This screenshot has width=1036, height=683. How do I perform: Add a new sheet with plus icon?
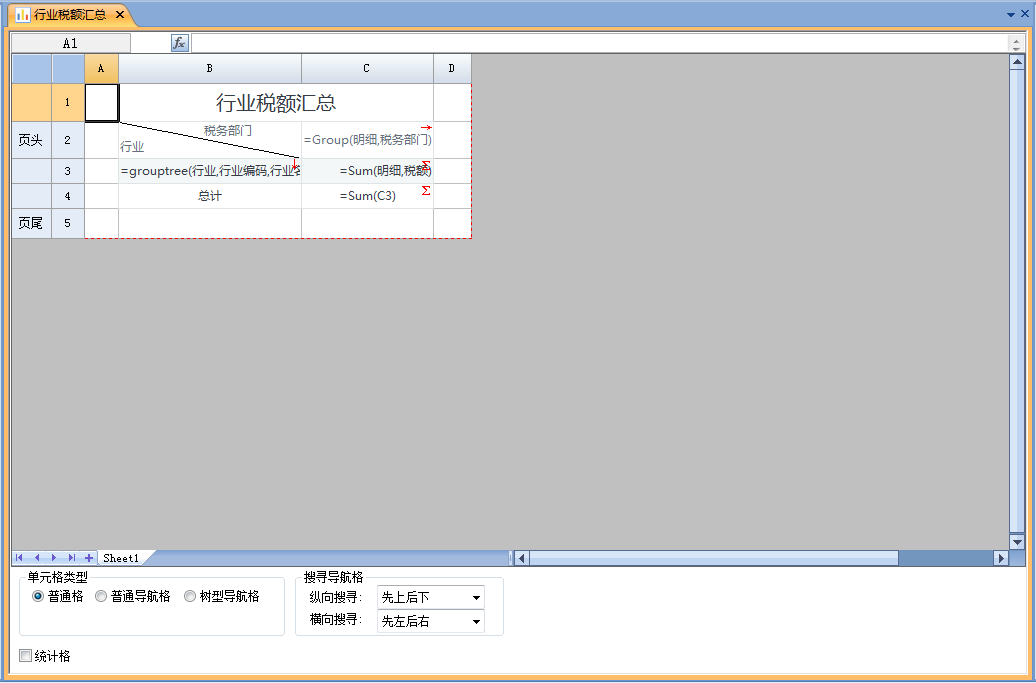click(x=89, y=558)
